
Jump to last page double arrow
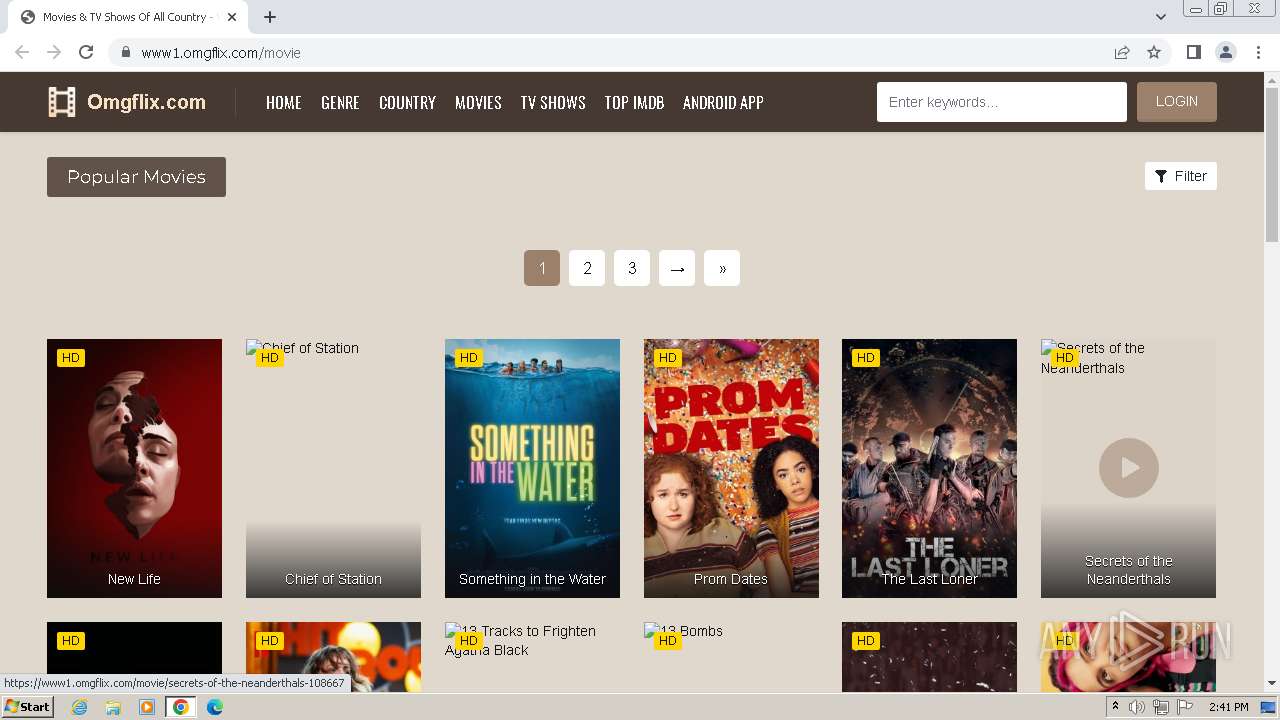click(x=722, y=268)
